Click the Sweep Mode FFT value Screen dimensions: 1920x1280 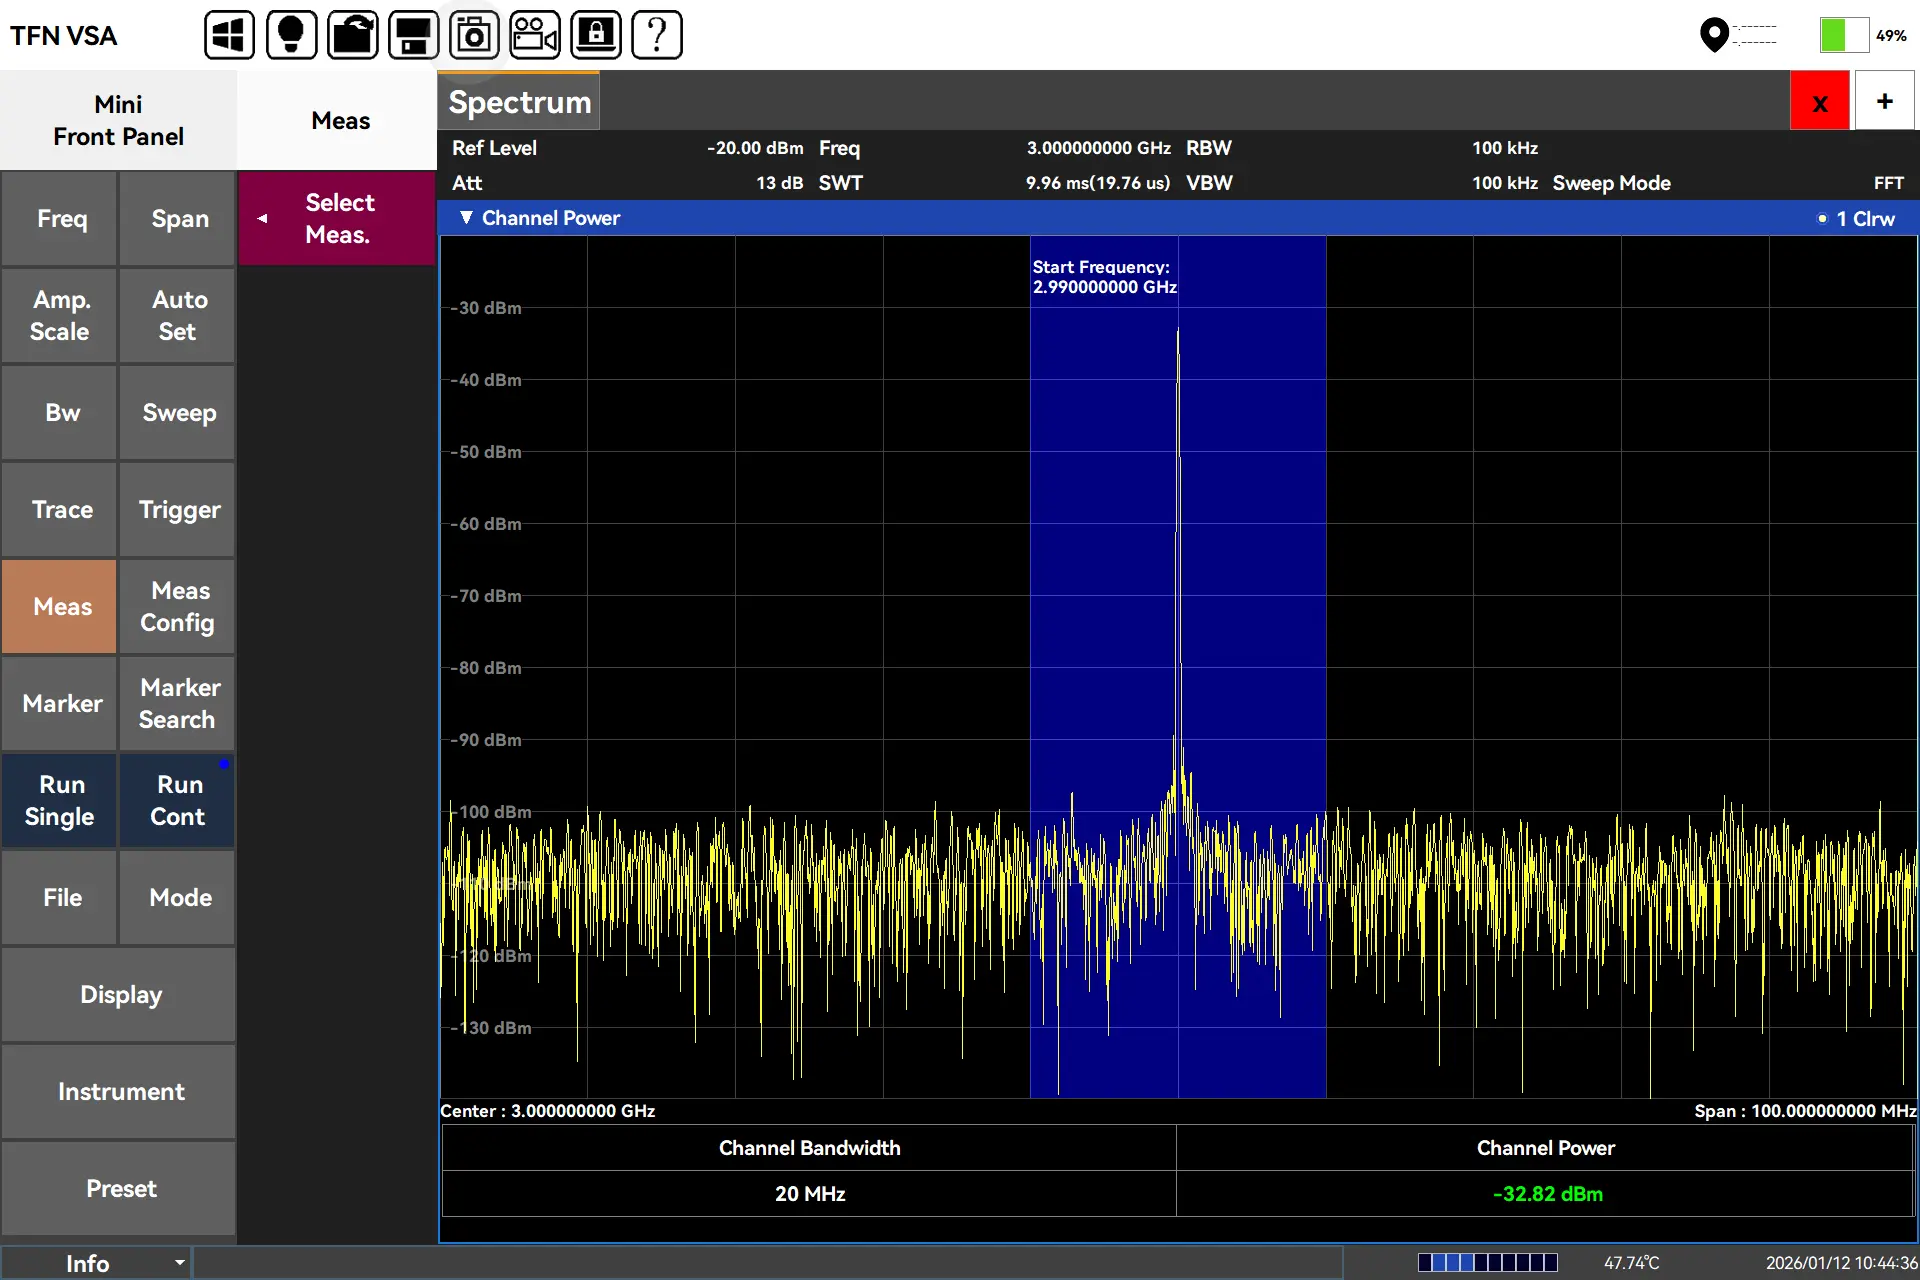click(1888, 183)
